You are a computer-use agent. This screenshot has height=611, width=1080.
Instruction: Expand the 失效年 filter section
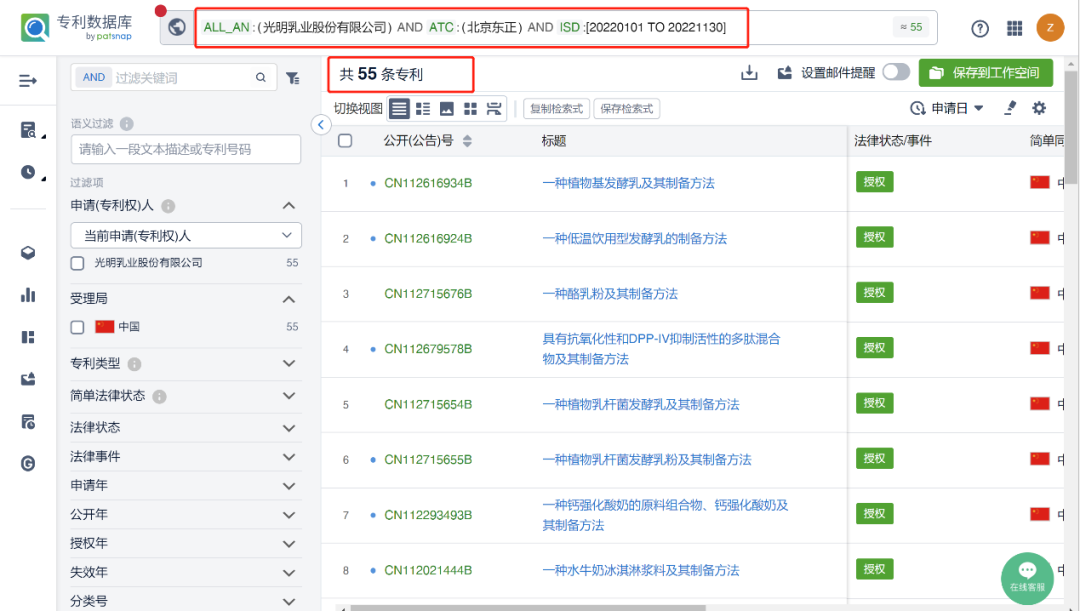289,572
